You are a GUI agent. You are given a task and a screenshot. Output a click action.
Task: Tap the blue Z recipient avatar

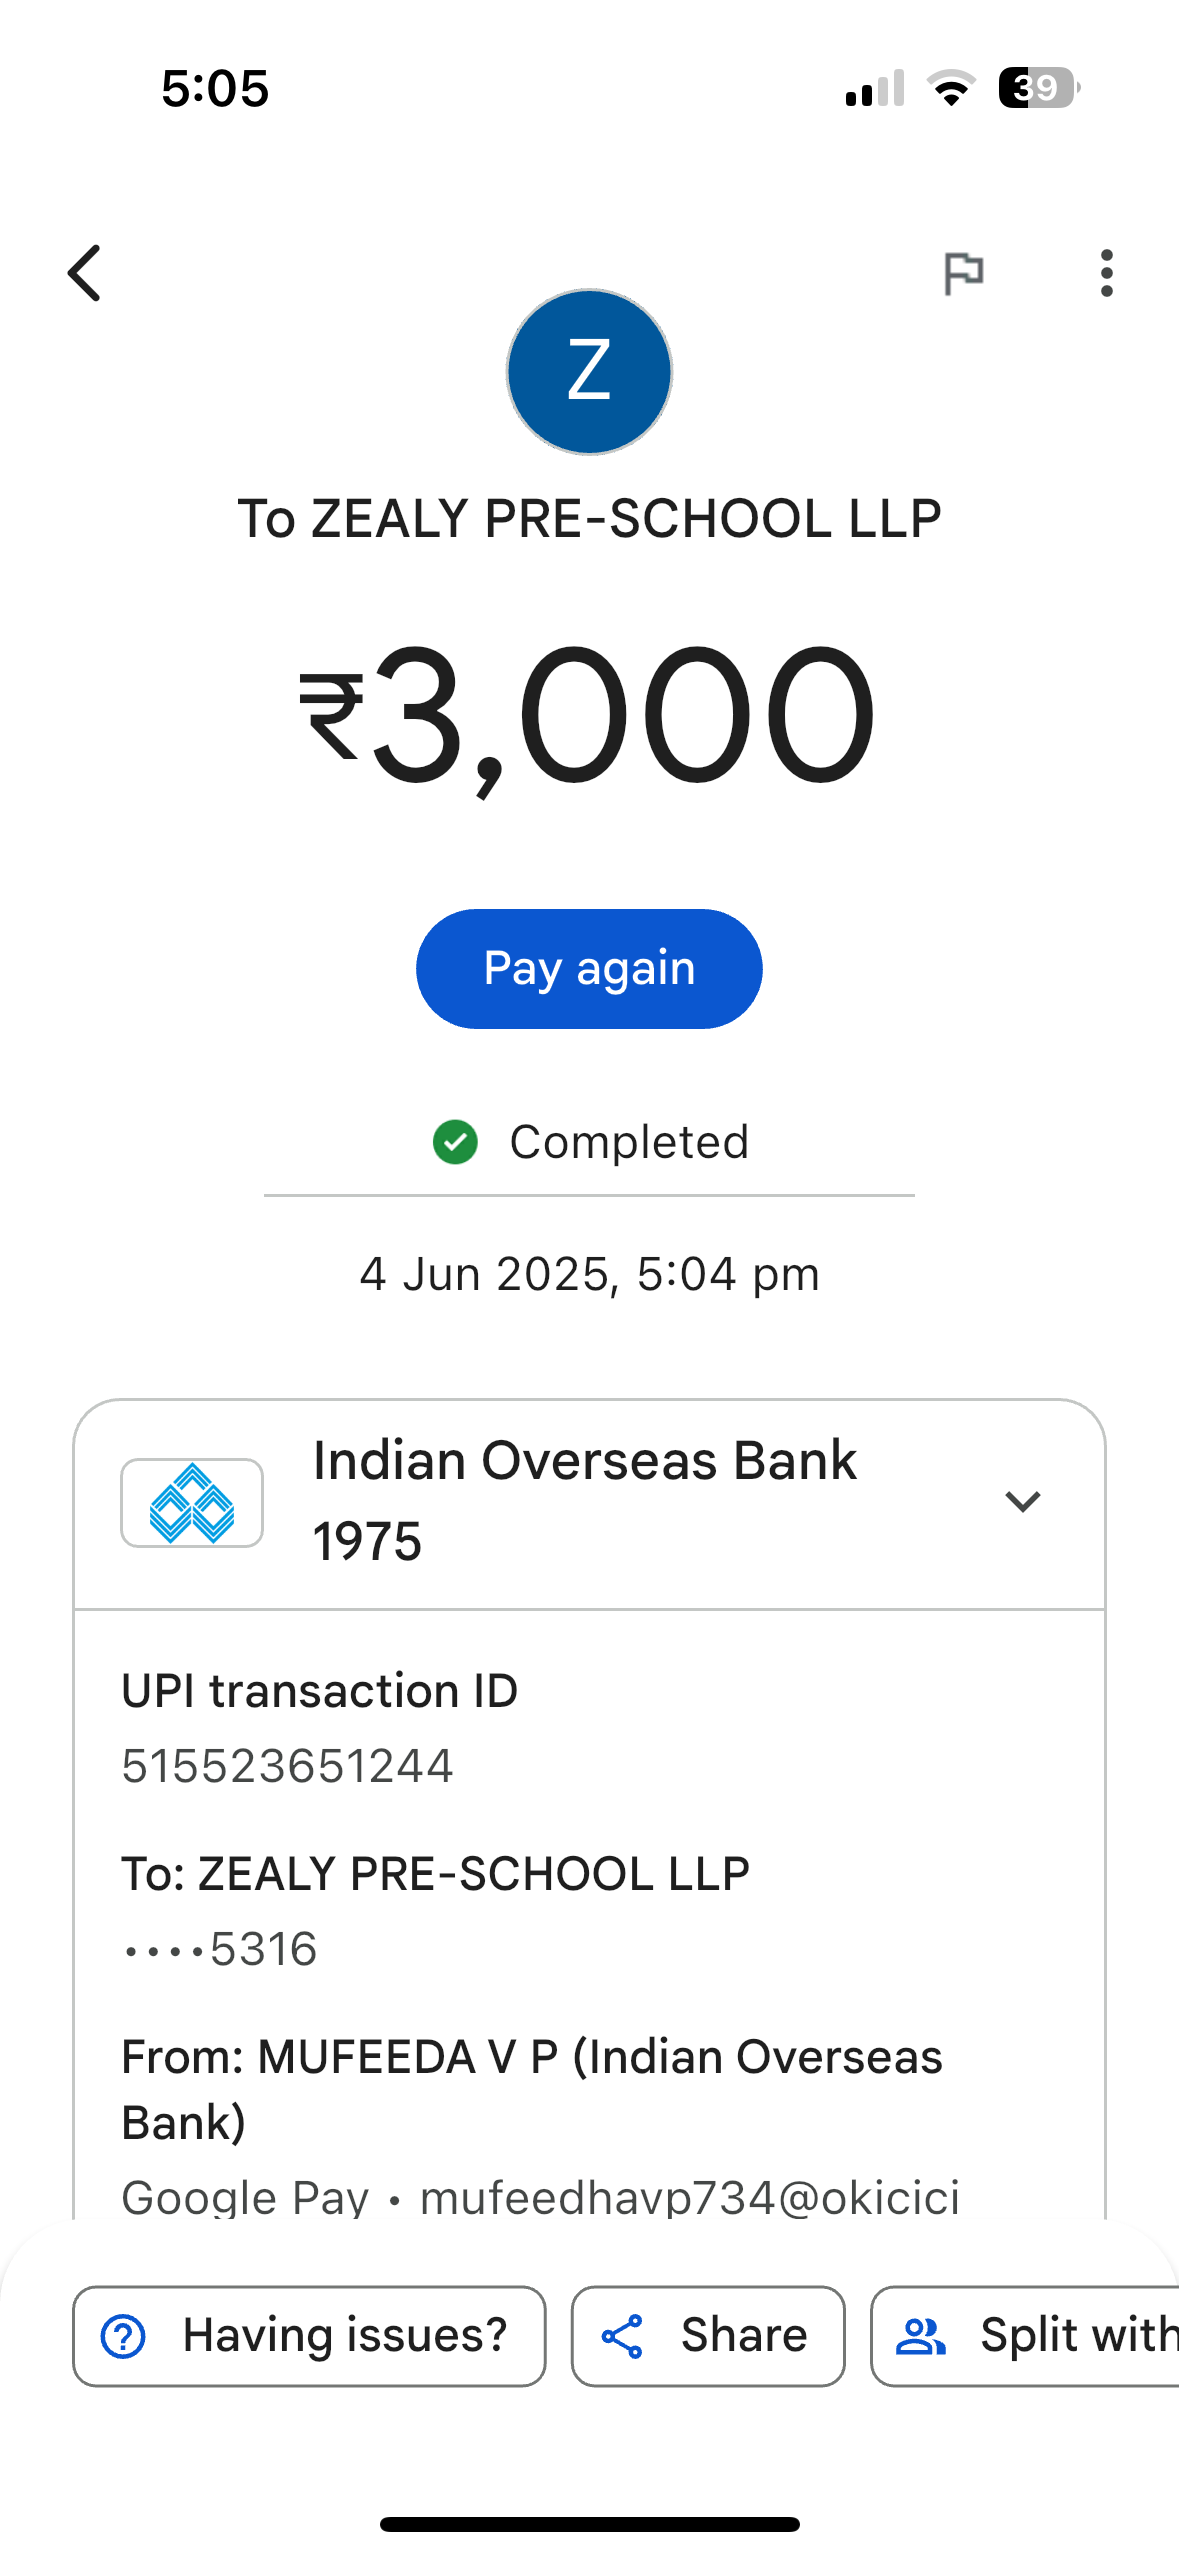tap(589, 372)
